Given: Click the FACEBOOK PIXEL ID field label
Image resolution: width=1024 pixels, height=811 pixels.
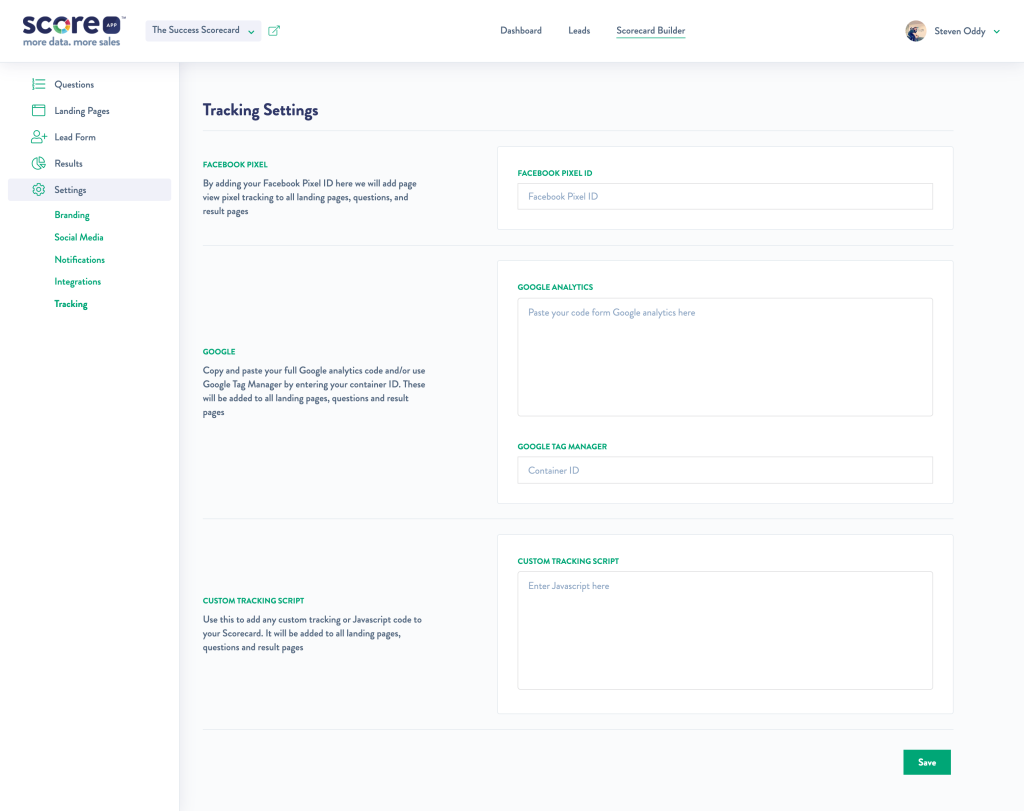Looking at the screenshot, I should [x=554, y=173].
